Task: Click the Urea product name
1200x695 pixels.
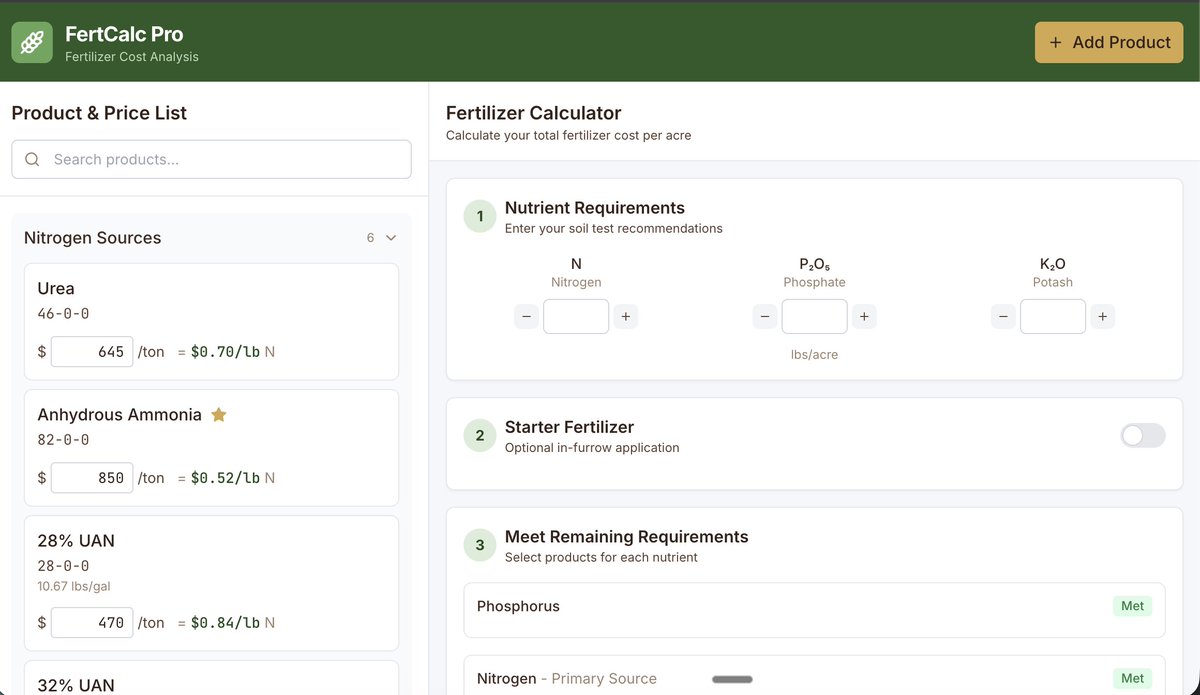Action: point(56,288)
